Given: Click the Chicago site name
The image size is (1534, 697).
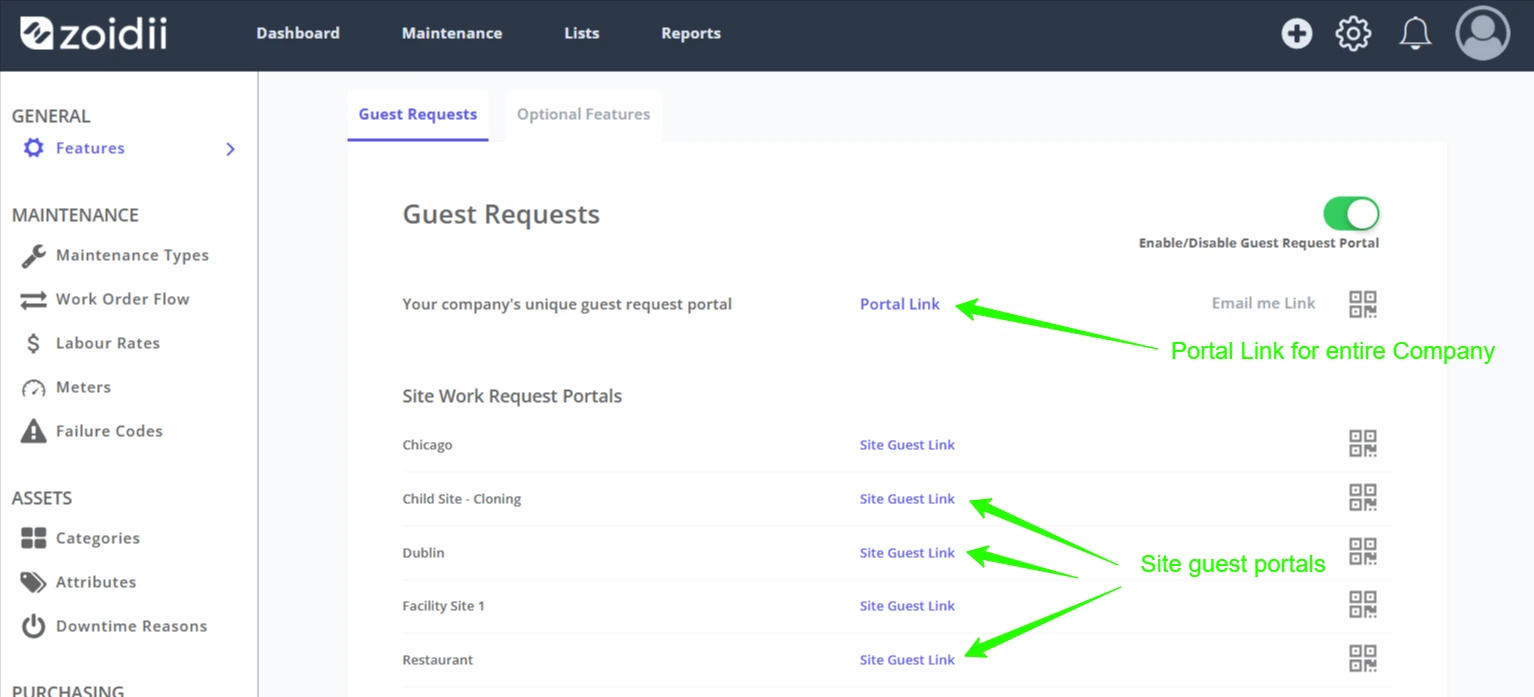Looking at the screenshot, I should pos(427,445).
